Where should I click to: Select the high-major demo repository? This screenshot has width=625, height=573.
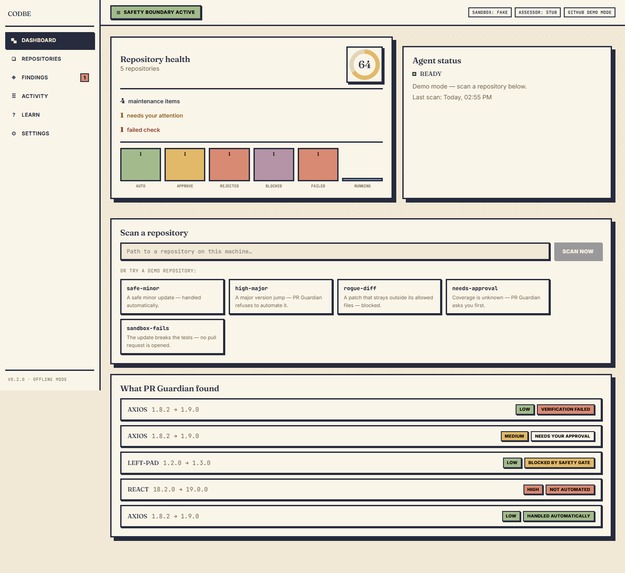click(x=281, y=297)
